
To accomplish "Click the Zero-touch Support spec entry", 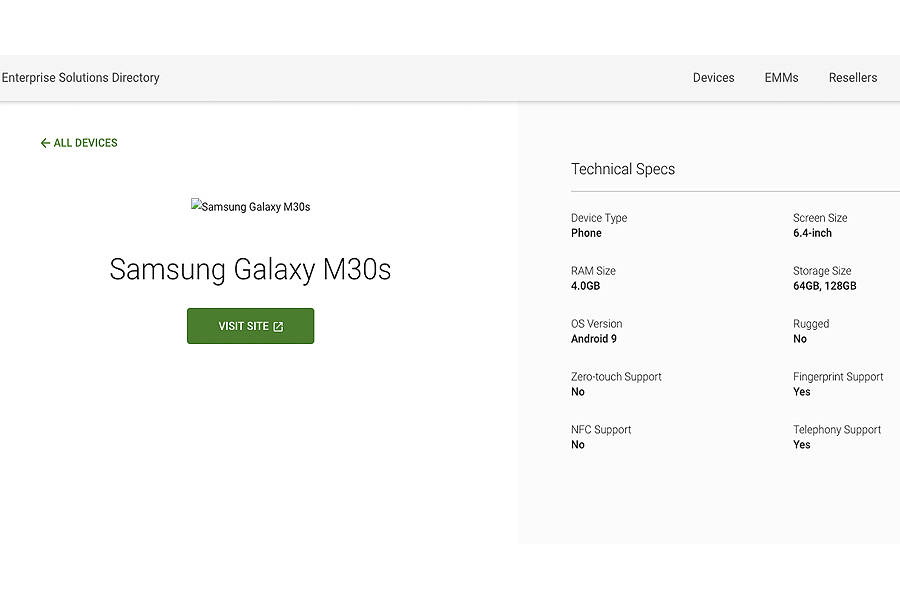I will click(616, 384).
